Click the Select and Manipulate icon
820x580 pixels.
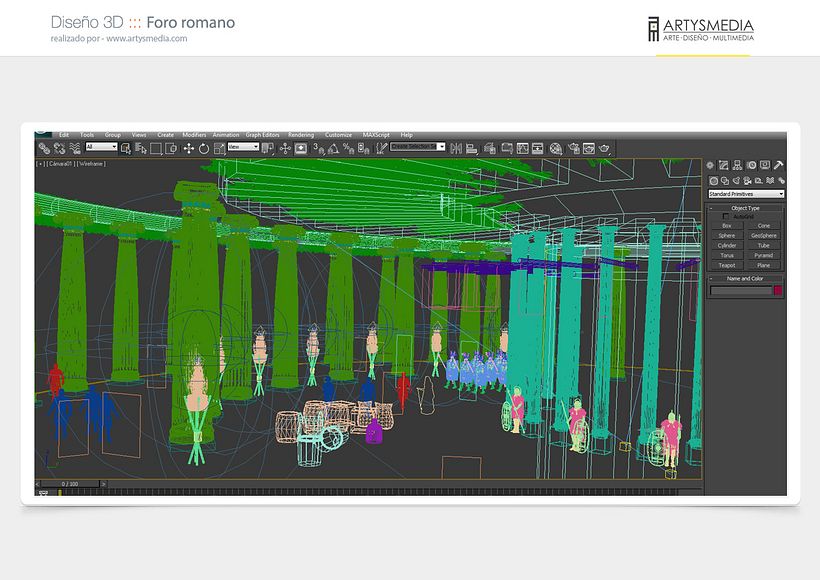point(285,149)
